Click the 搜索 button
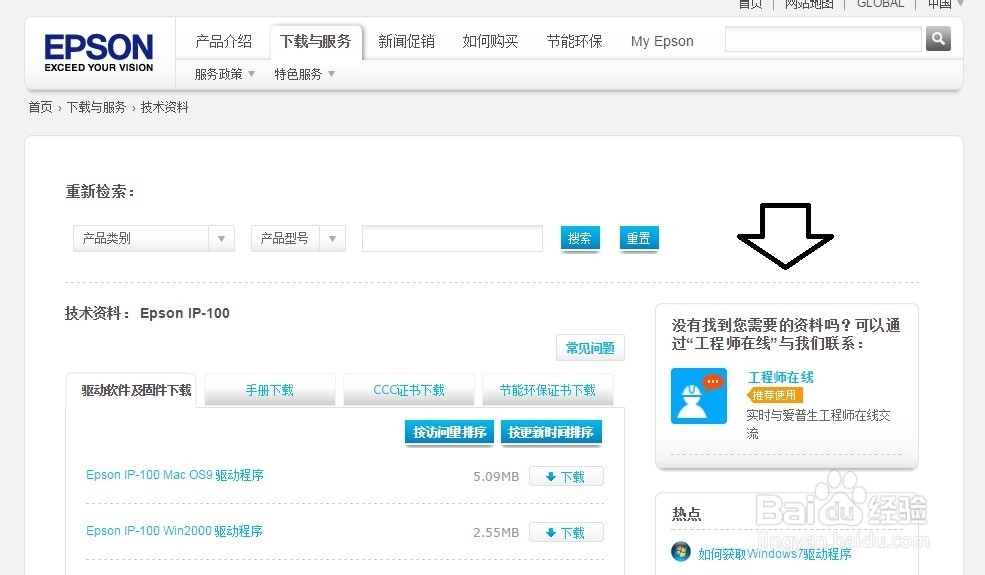Screen dimensions: 985x575 coord(580,238)
